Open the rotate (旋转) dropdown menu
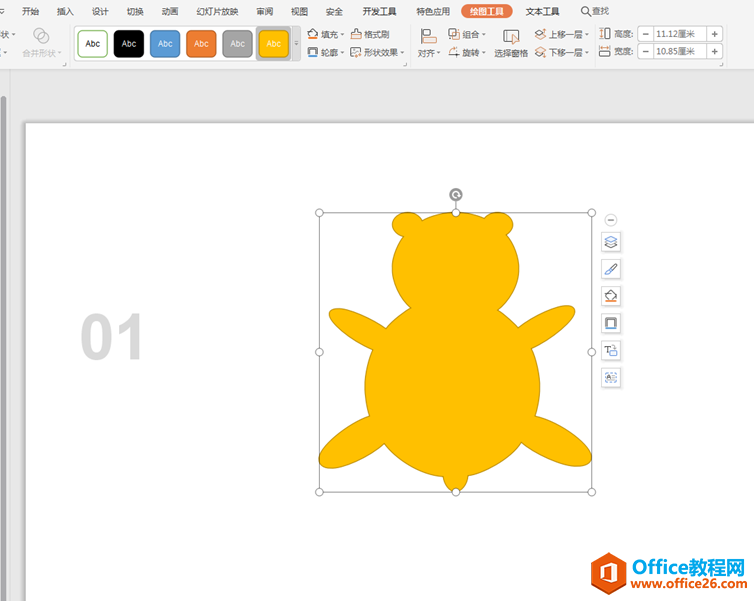Viewport: 754px width, 601px height. pos(467,52)
